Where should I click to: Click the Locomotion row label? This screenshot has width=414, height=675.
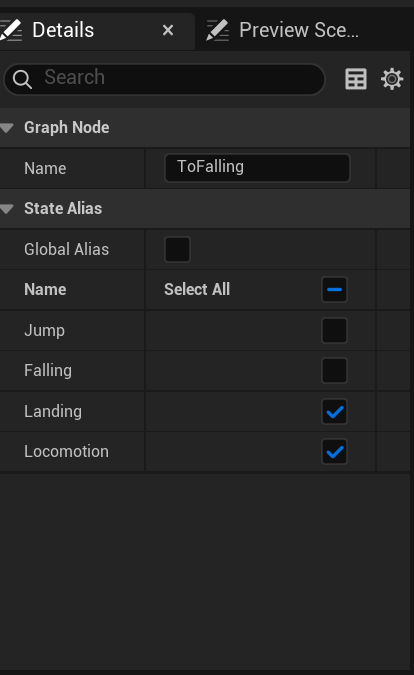click(x=66, y=452)
